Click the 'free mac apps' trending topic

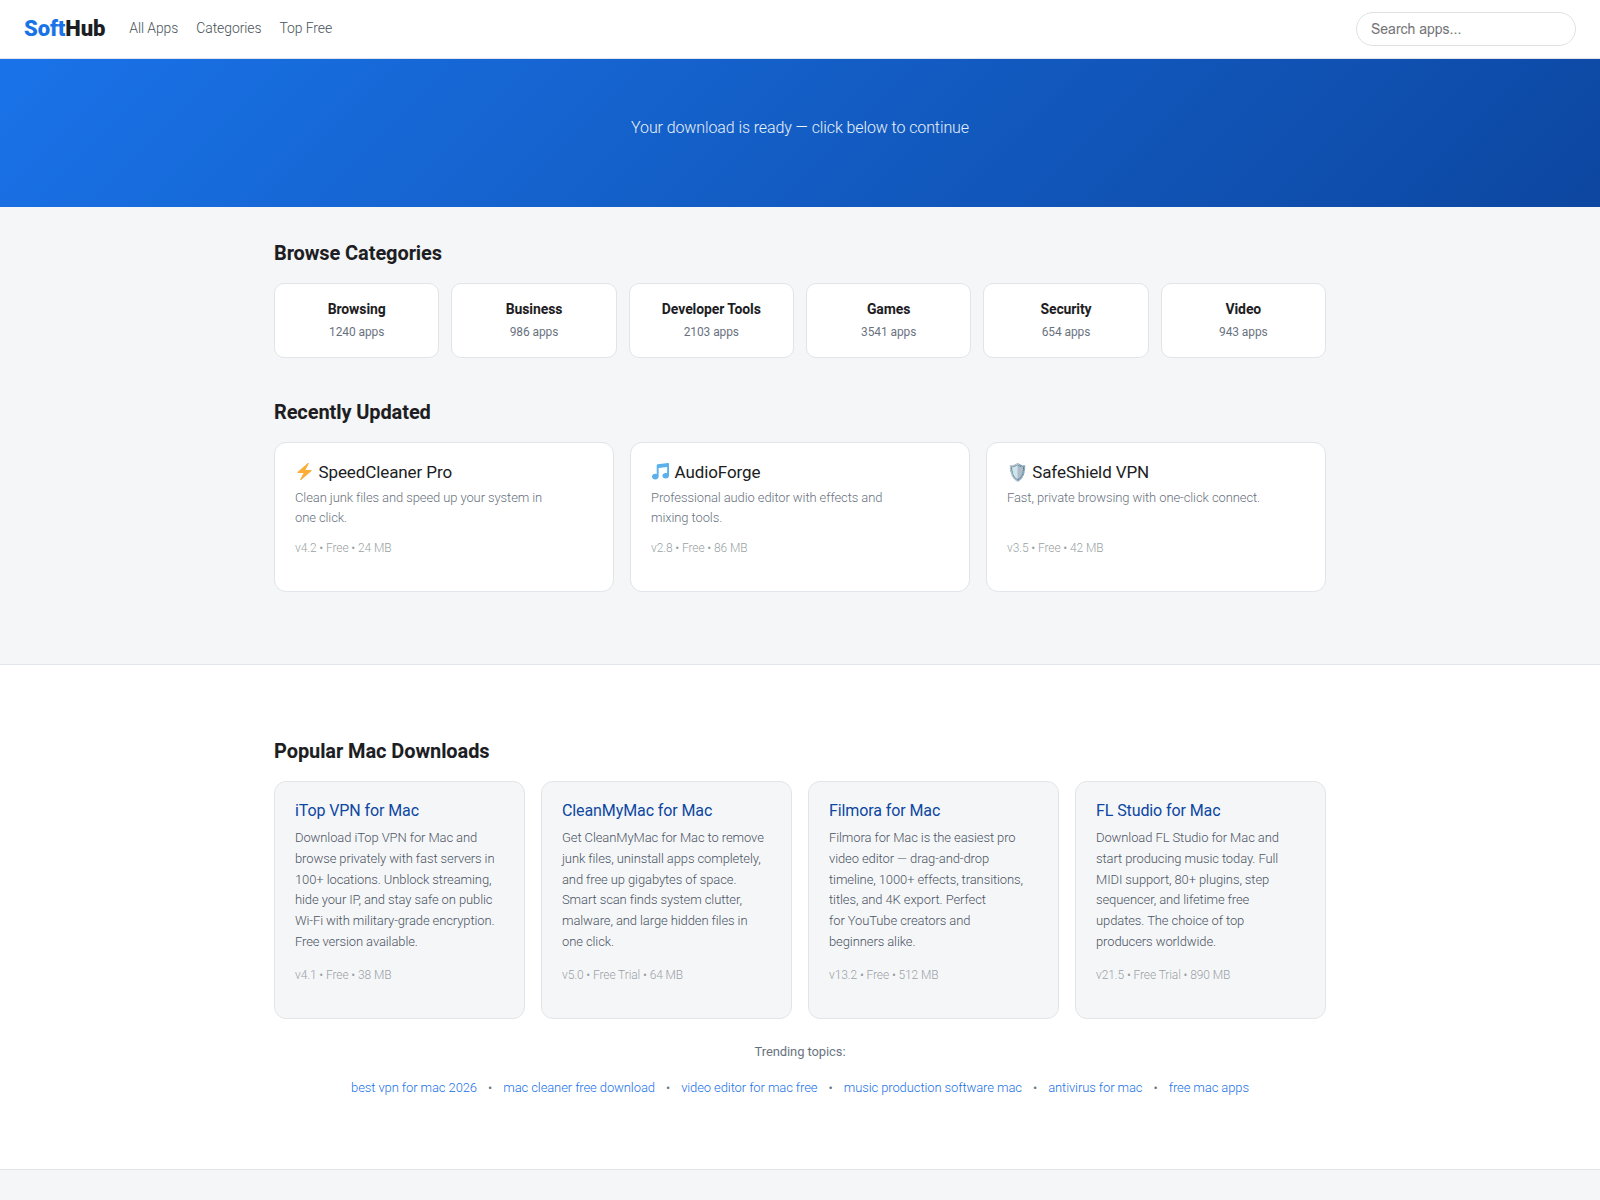tap(1209, 1088)
